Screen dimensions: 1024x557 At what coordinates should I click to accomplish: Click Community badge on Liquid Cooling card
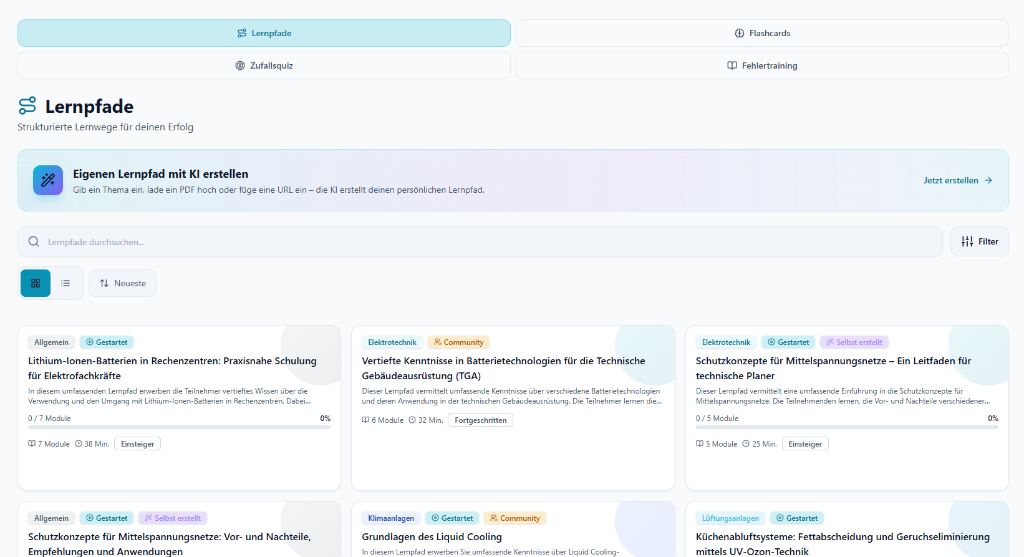[515, 518]
